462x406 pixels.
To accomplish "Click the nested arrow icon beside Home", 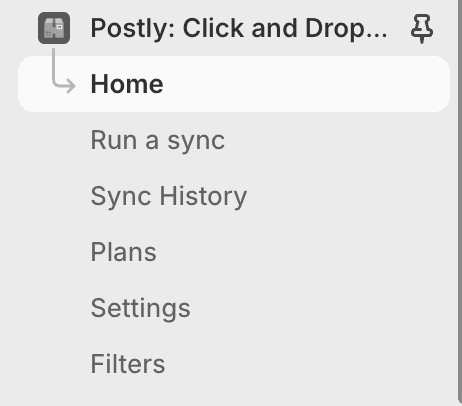I will coord(63,71).
